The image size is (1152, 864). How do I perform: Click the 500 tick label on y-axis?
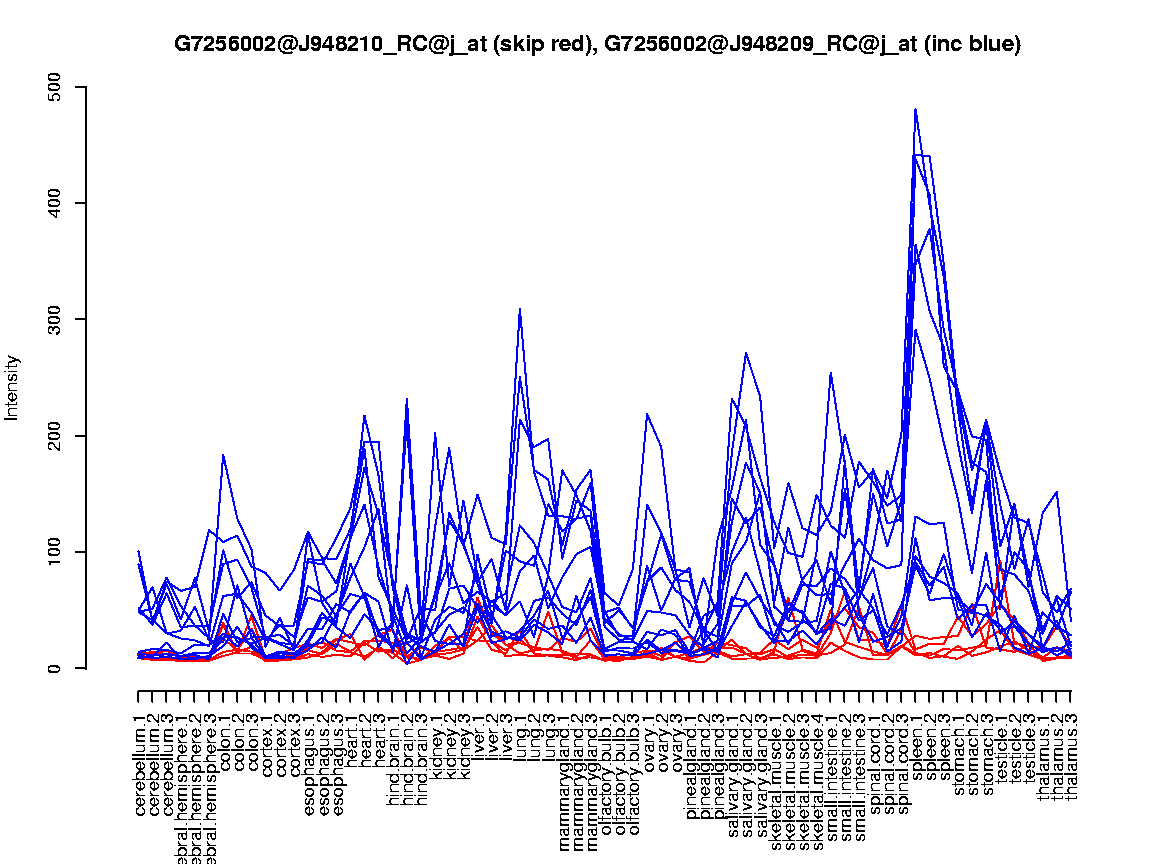pyautogui.click(x=56, y=87)
